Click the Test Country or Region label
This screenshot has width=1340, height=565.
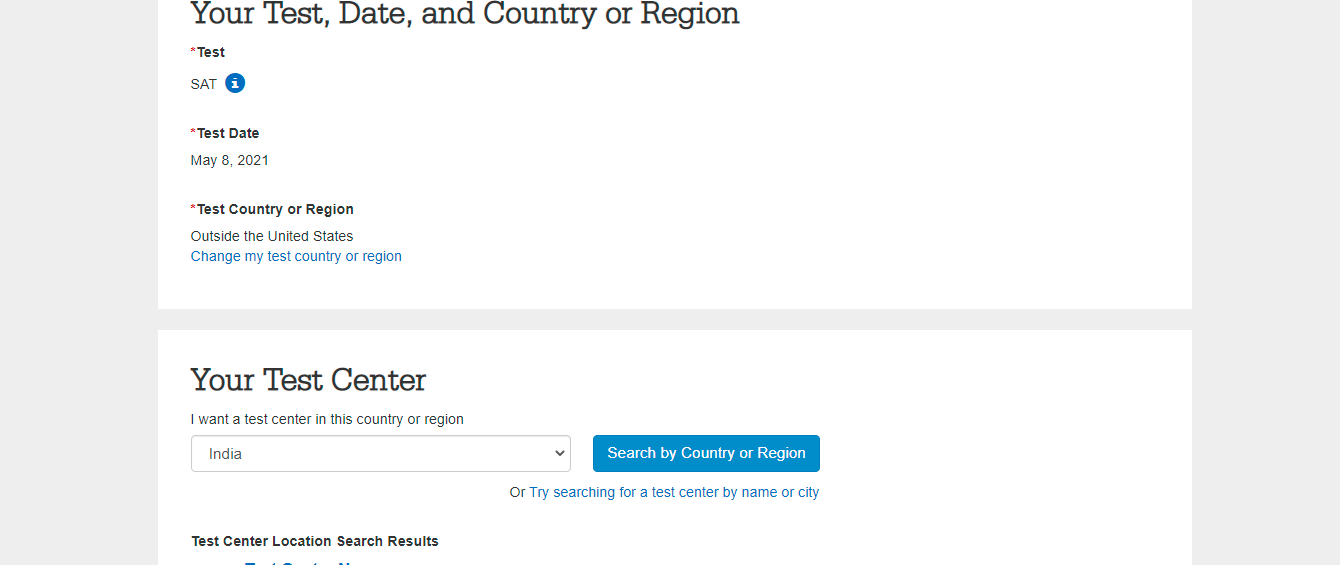point(275,209)
